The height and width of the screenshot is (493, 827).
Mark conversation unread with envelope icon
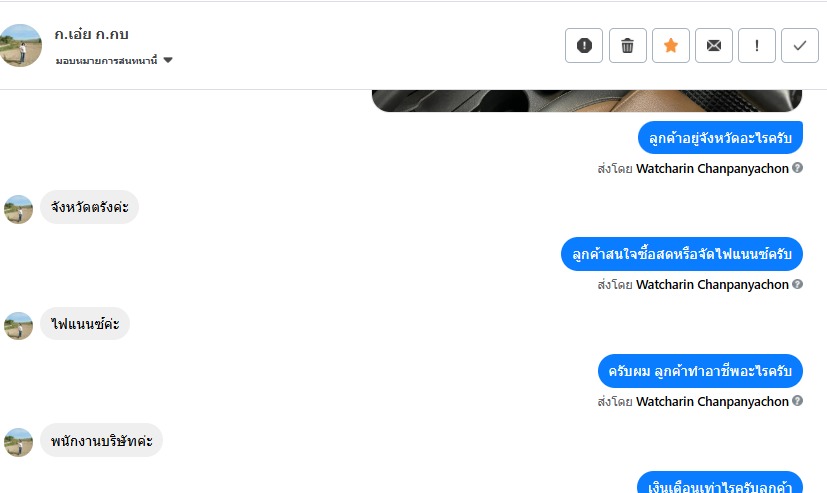click(x=714, y=45)
